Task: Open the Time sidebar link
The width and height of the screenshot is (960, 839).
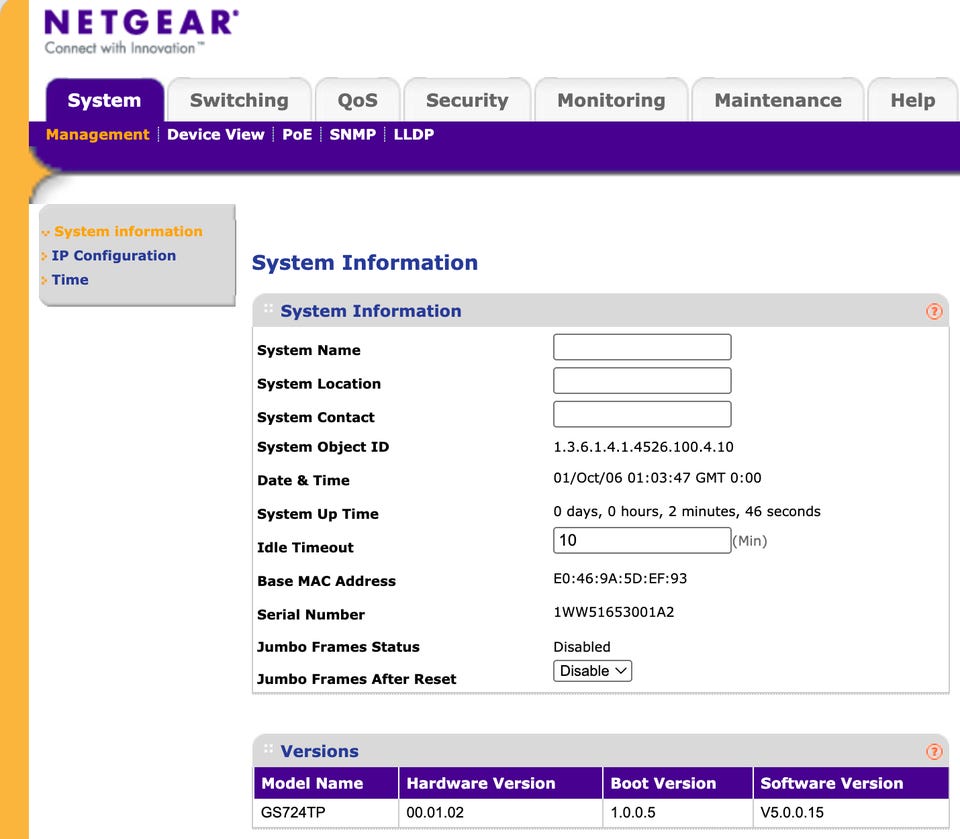Action: coord(70,280)
